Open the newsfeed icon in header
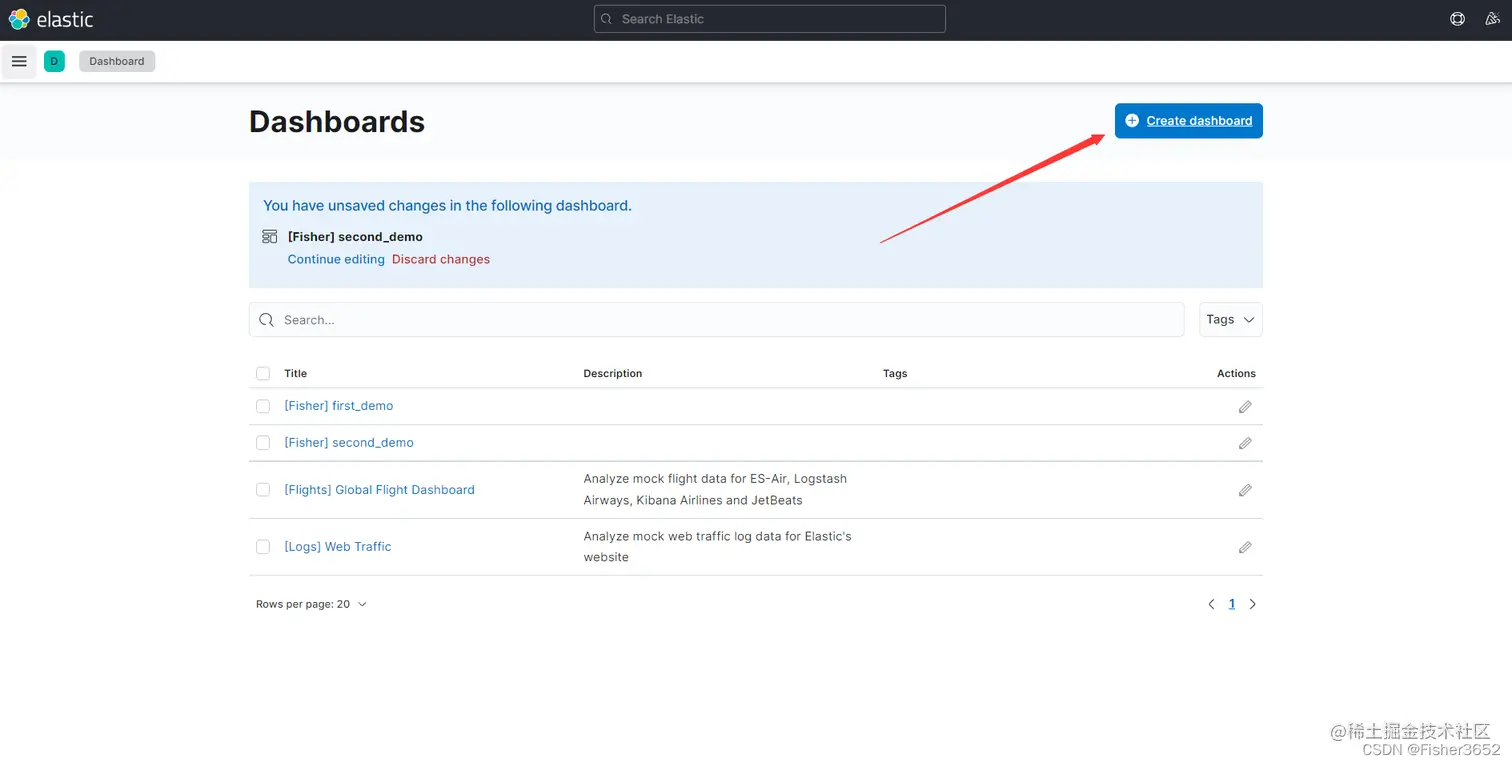The width and height of the screenshot is (1512, 763). pos(1491,19)
